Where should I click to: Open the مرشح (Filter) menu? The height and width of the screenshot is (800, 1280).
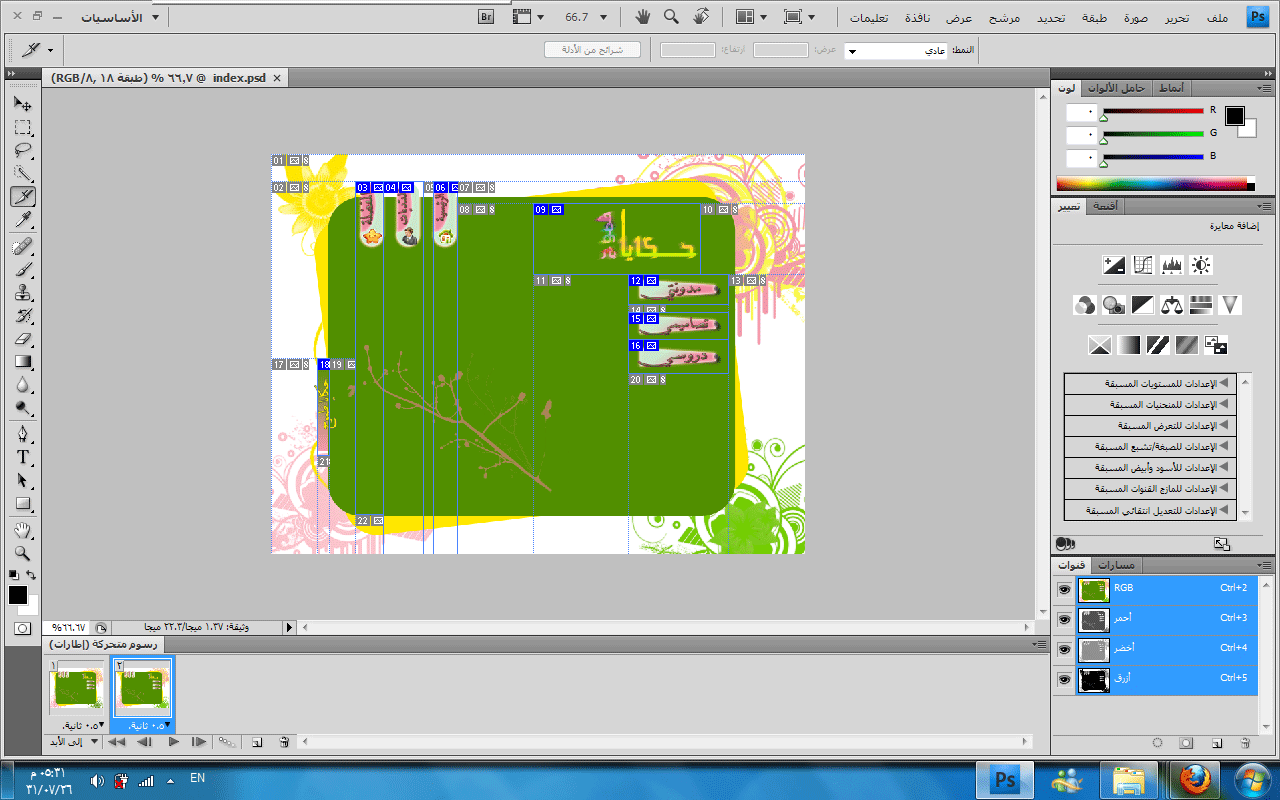click(1004, 17)
